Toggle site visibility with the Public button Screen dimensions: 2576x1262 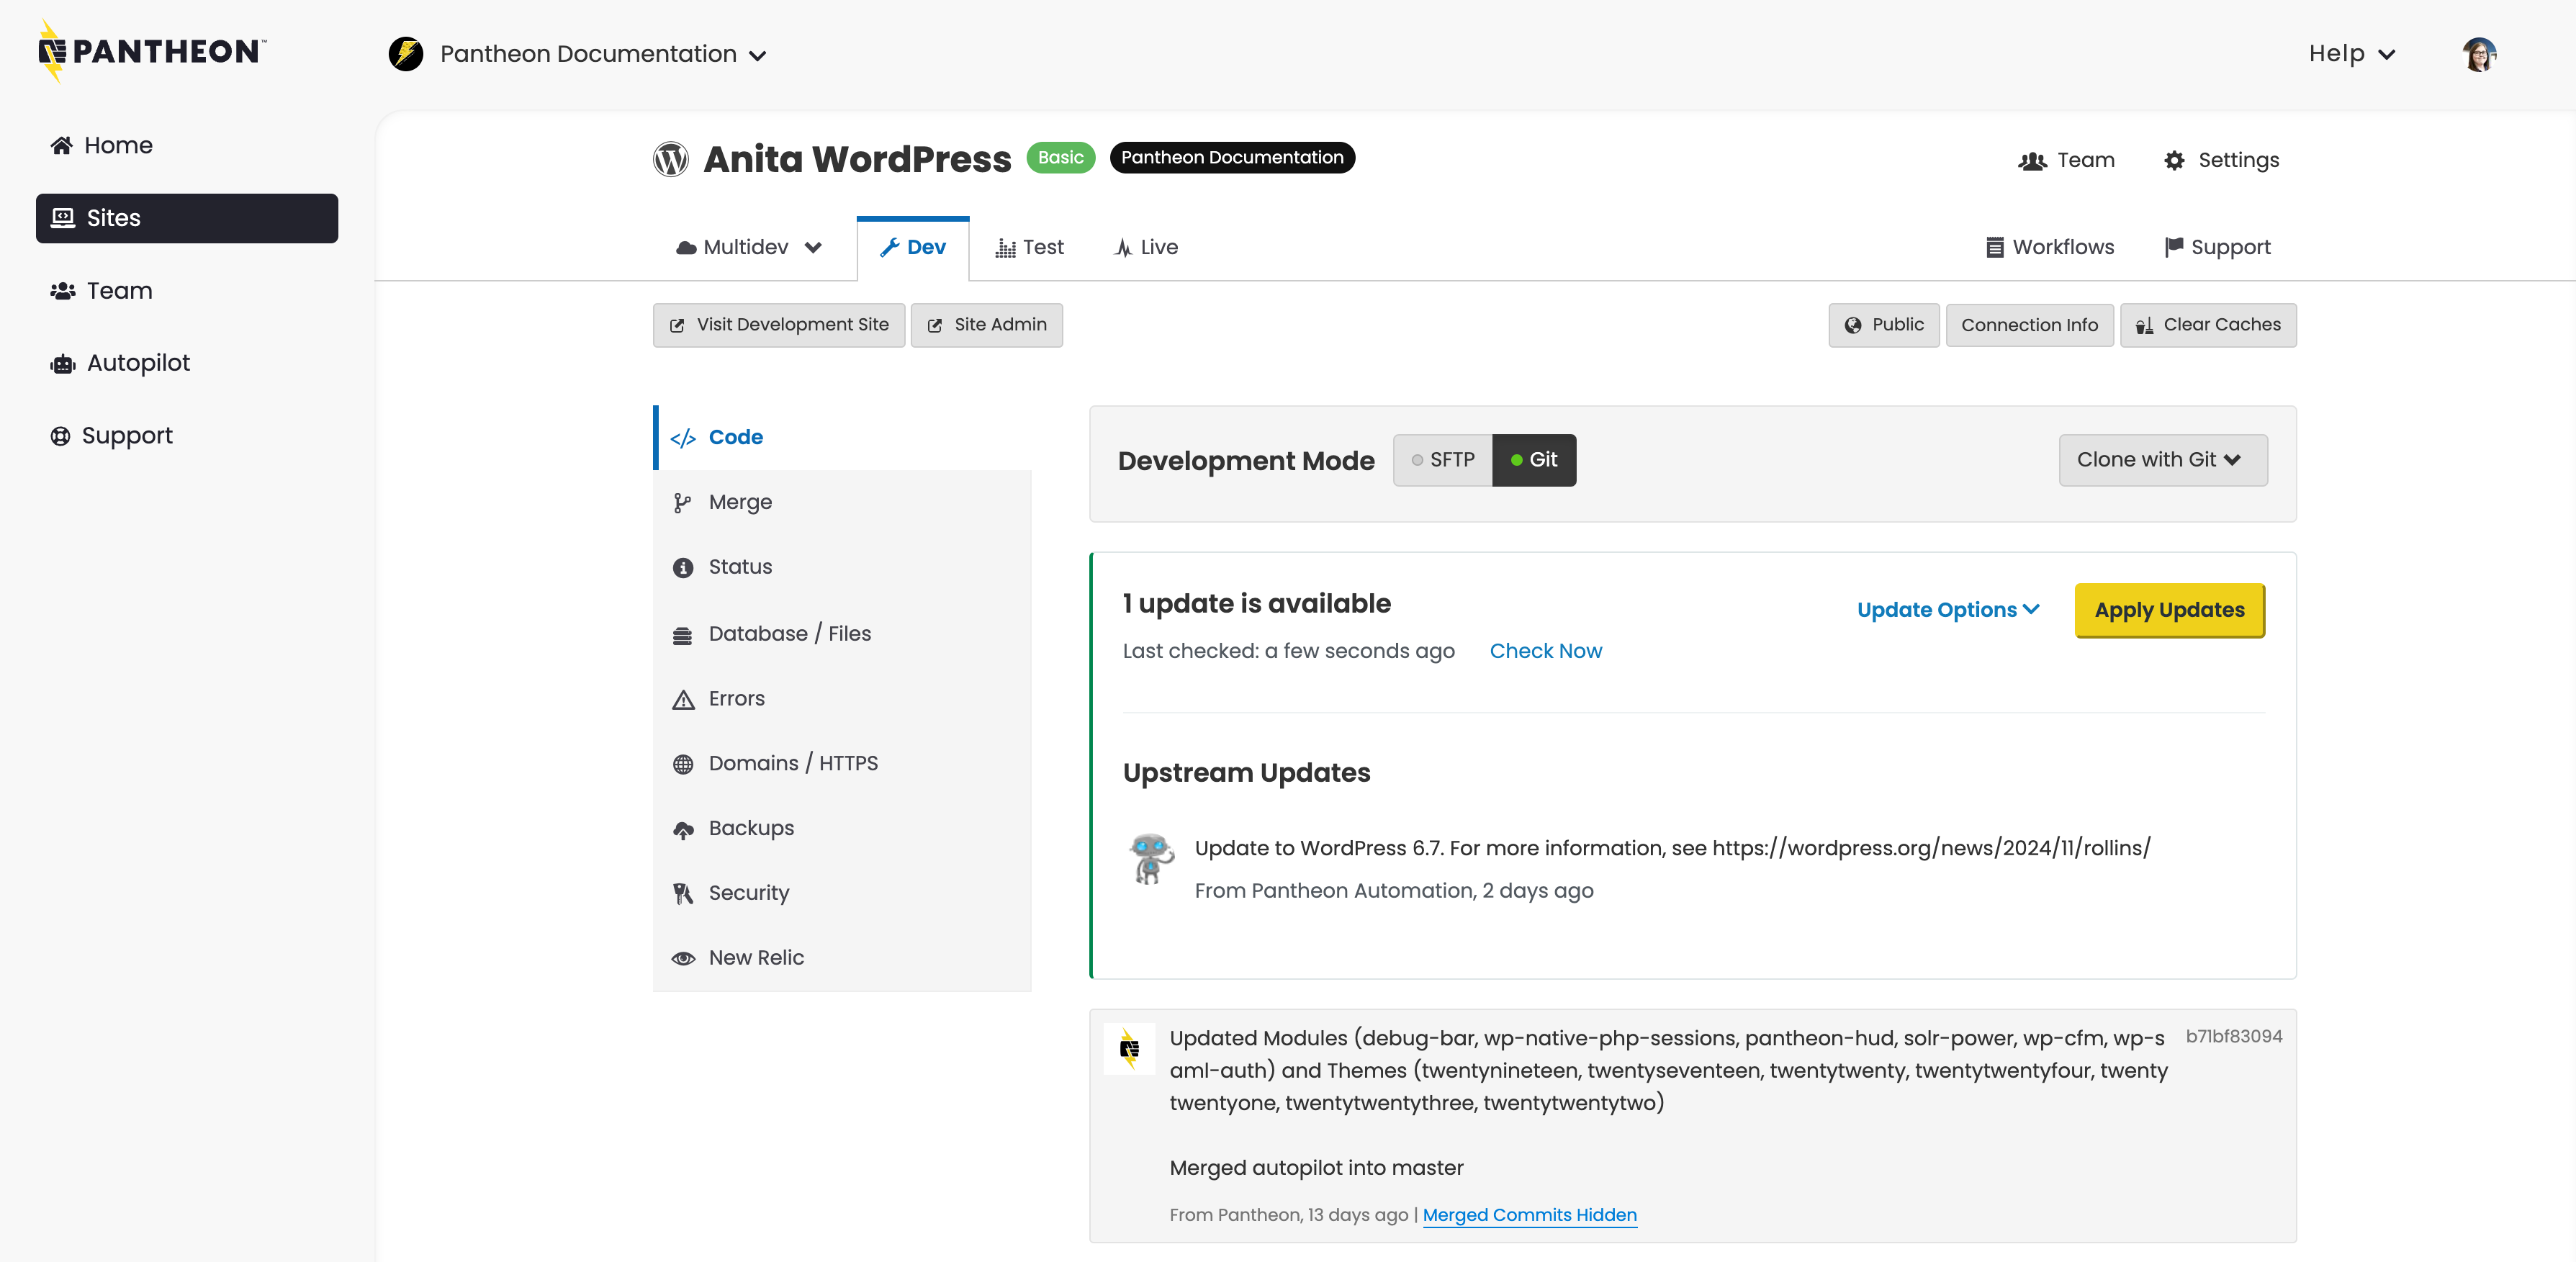point(1884,324)
